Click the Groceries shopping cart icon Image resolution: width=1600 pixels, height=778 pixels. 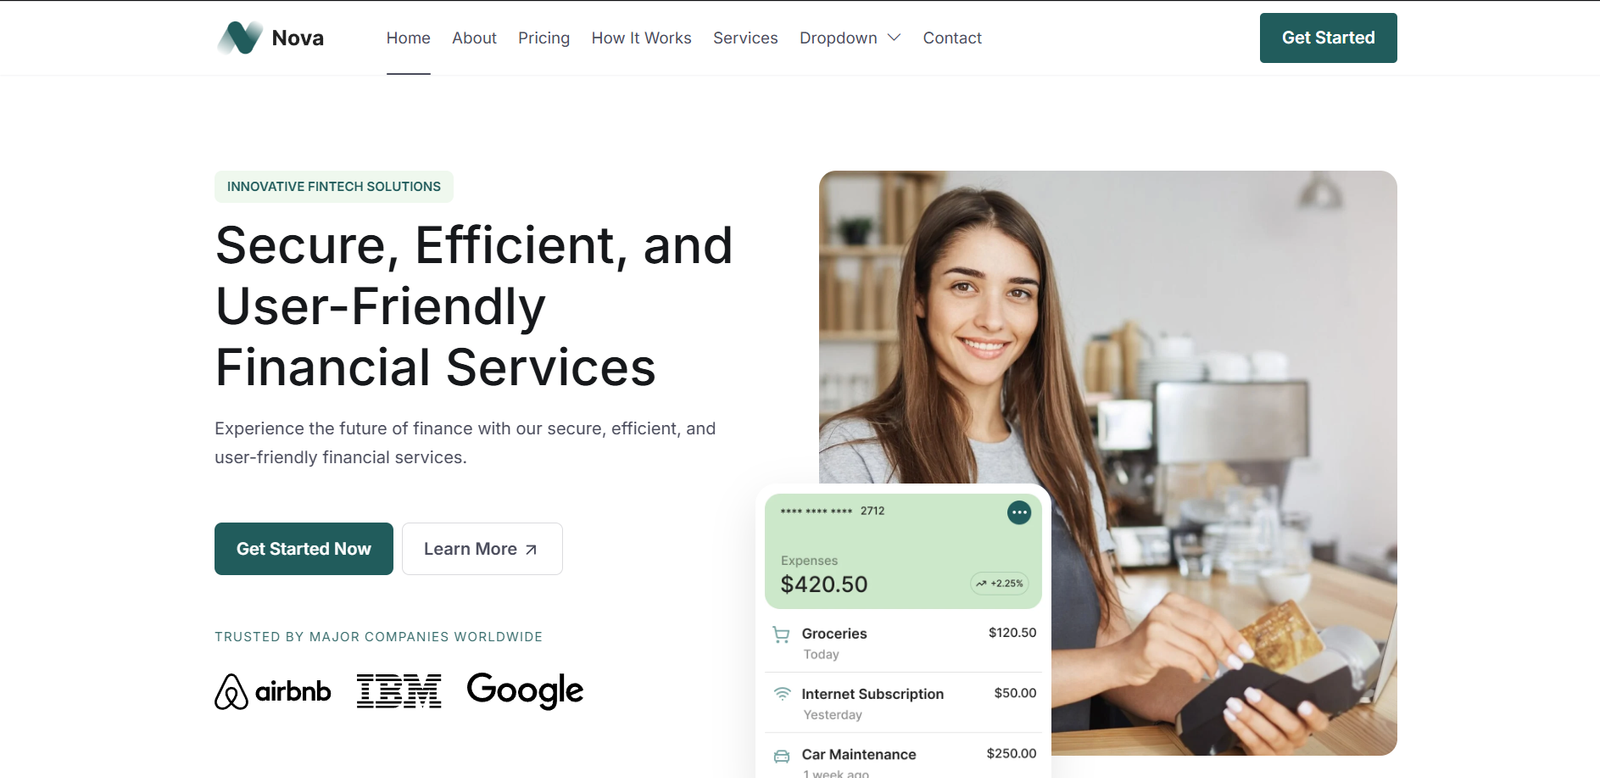(x=781, y=634)
